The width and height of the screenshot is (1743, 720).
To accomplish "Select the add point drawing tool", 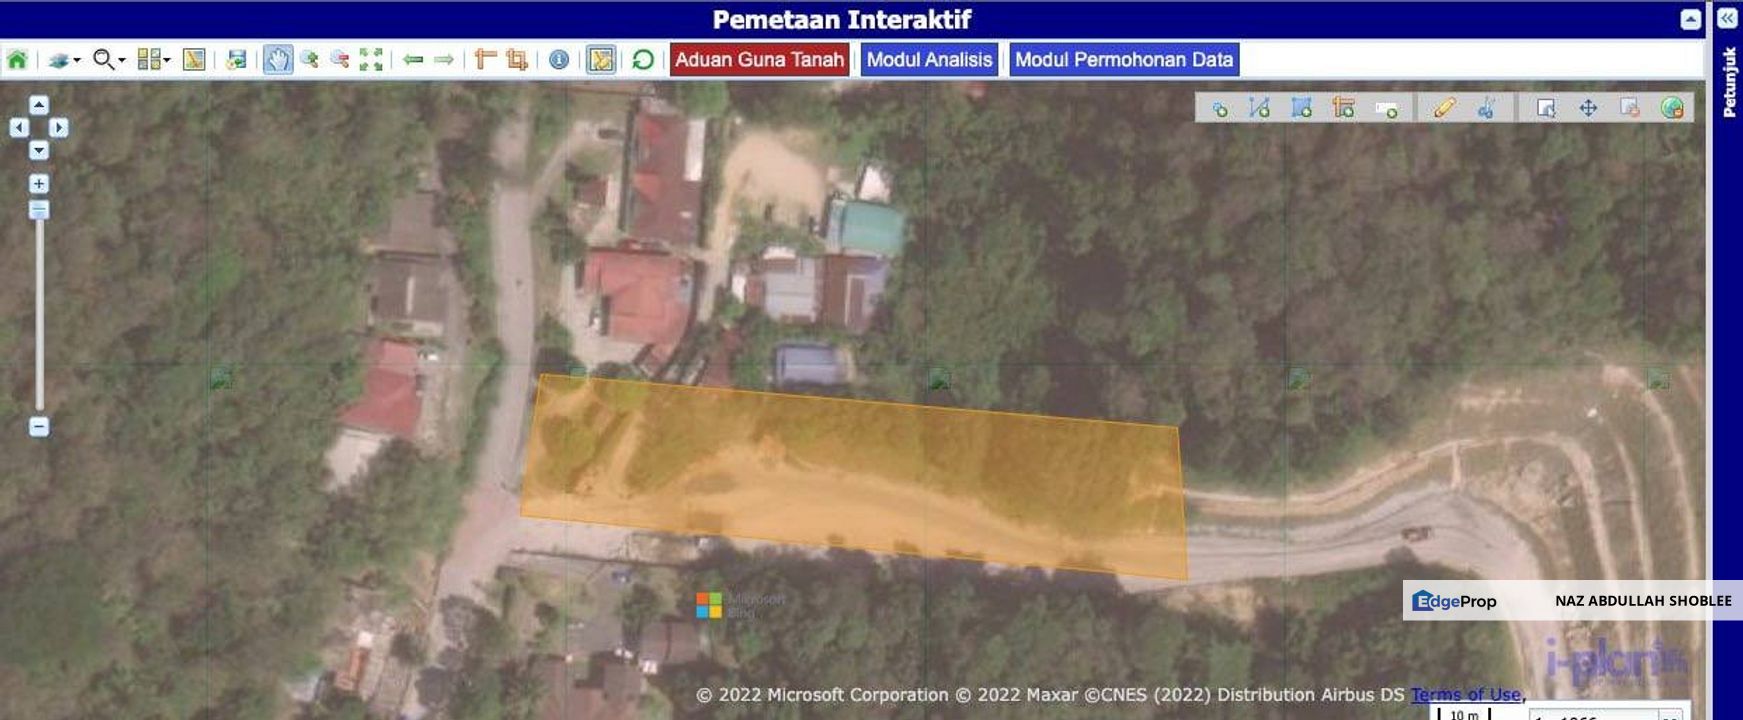I will point(1219,108).
